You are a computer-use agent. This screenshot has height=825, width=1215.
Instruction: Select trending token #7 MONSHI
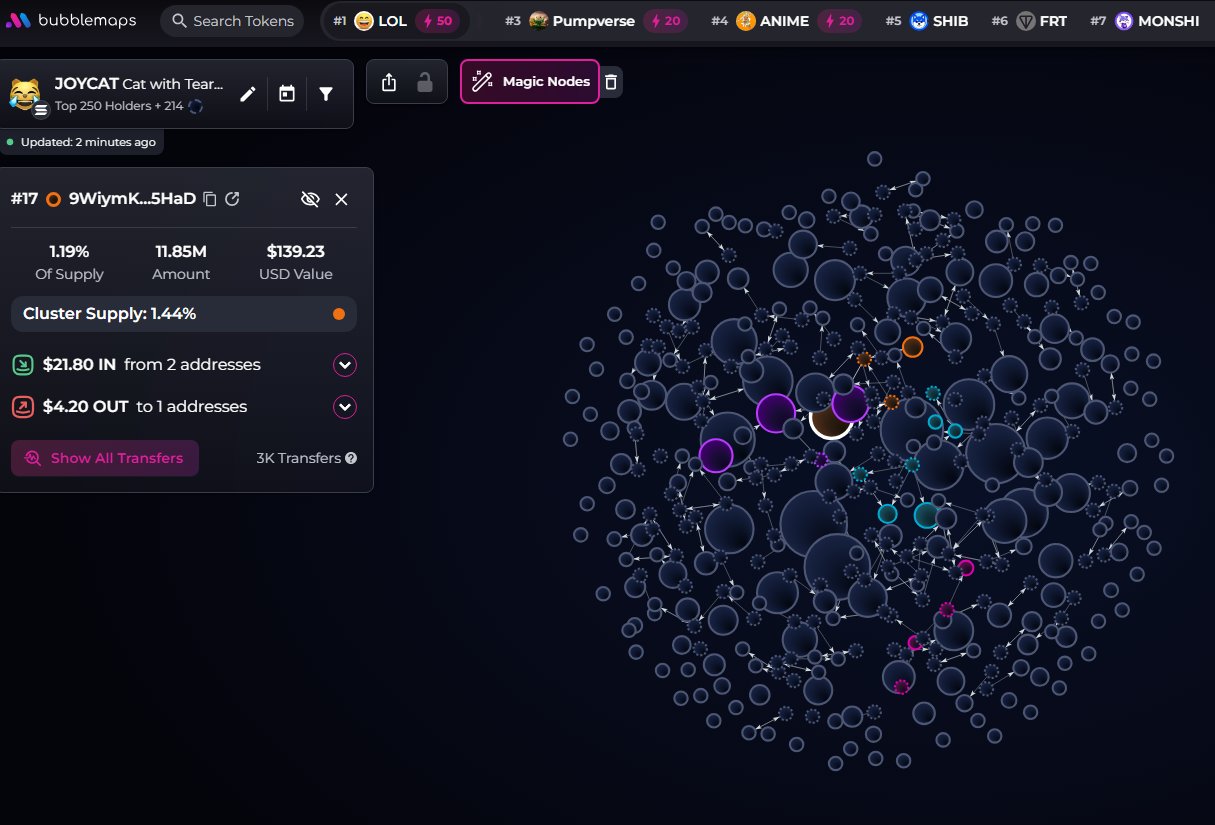(1144, 21)
